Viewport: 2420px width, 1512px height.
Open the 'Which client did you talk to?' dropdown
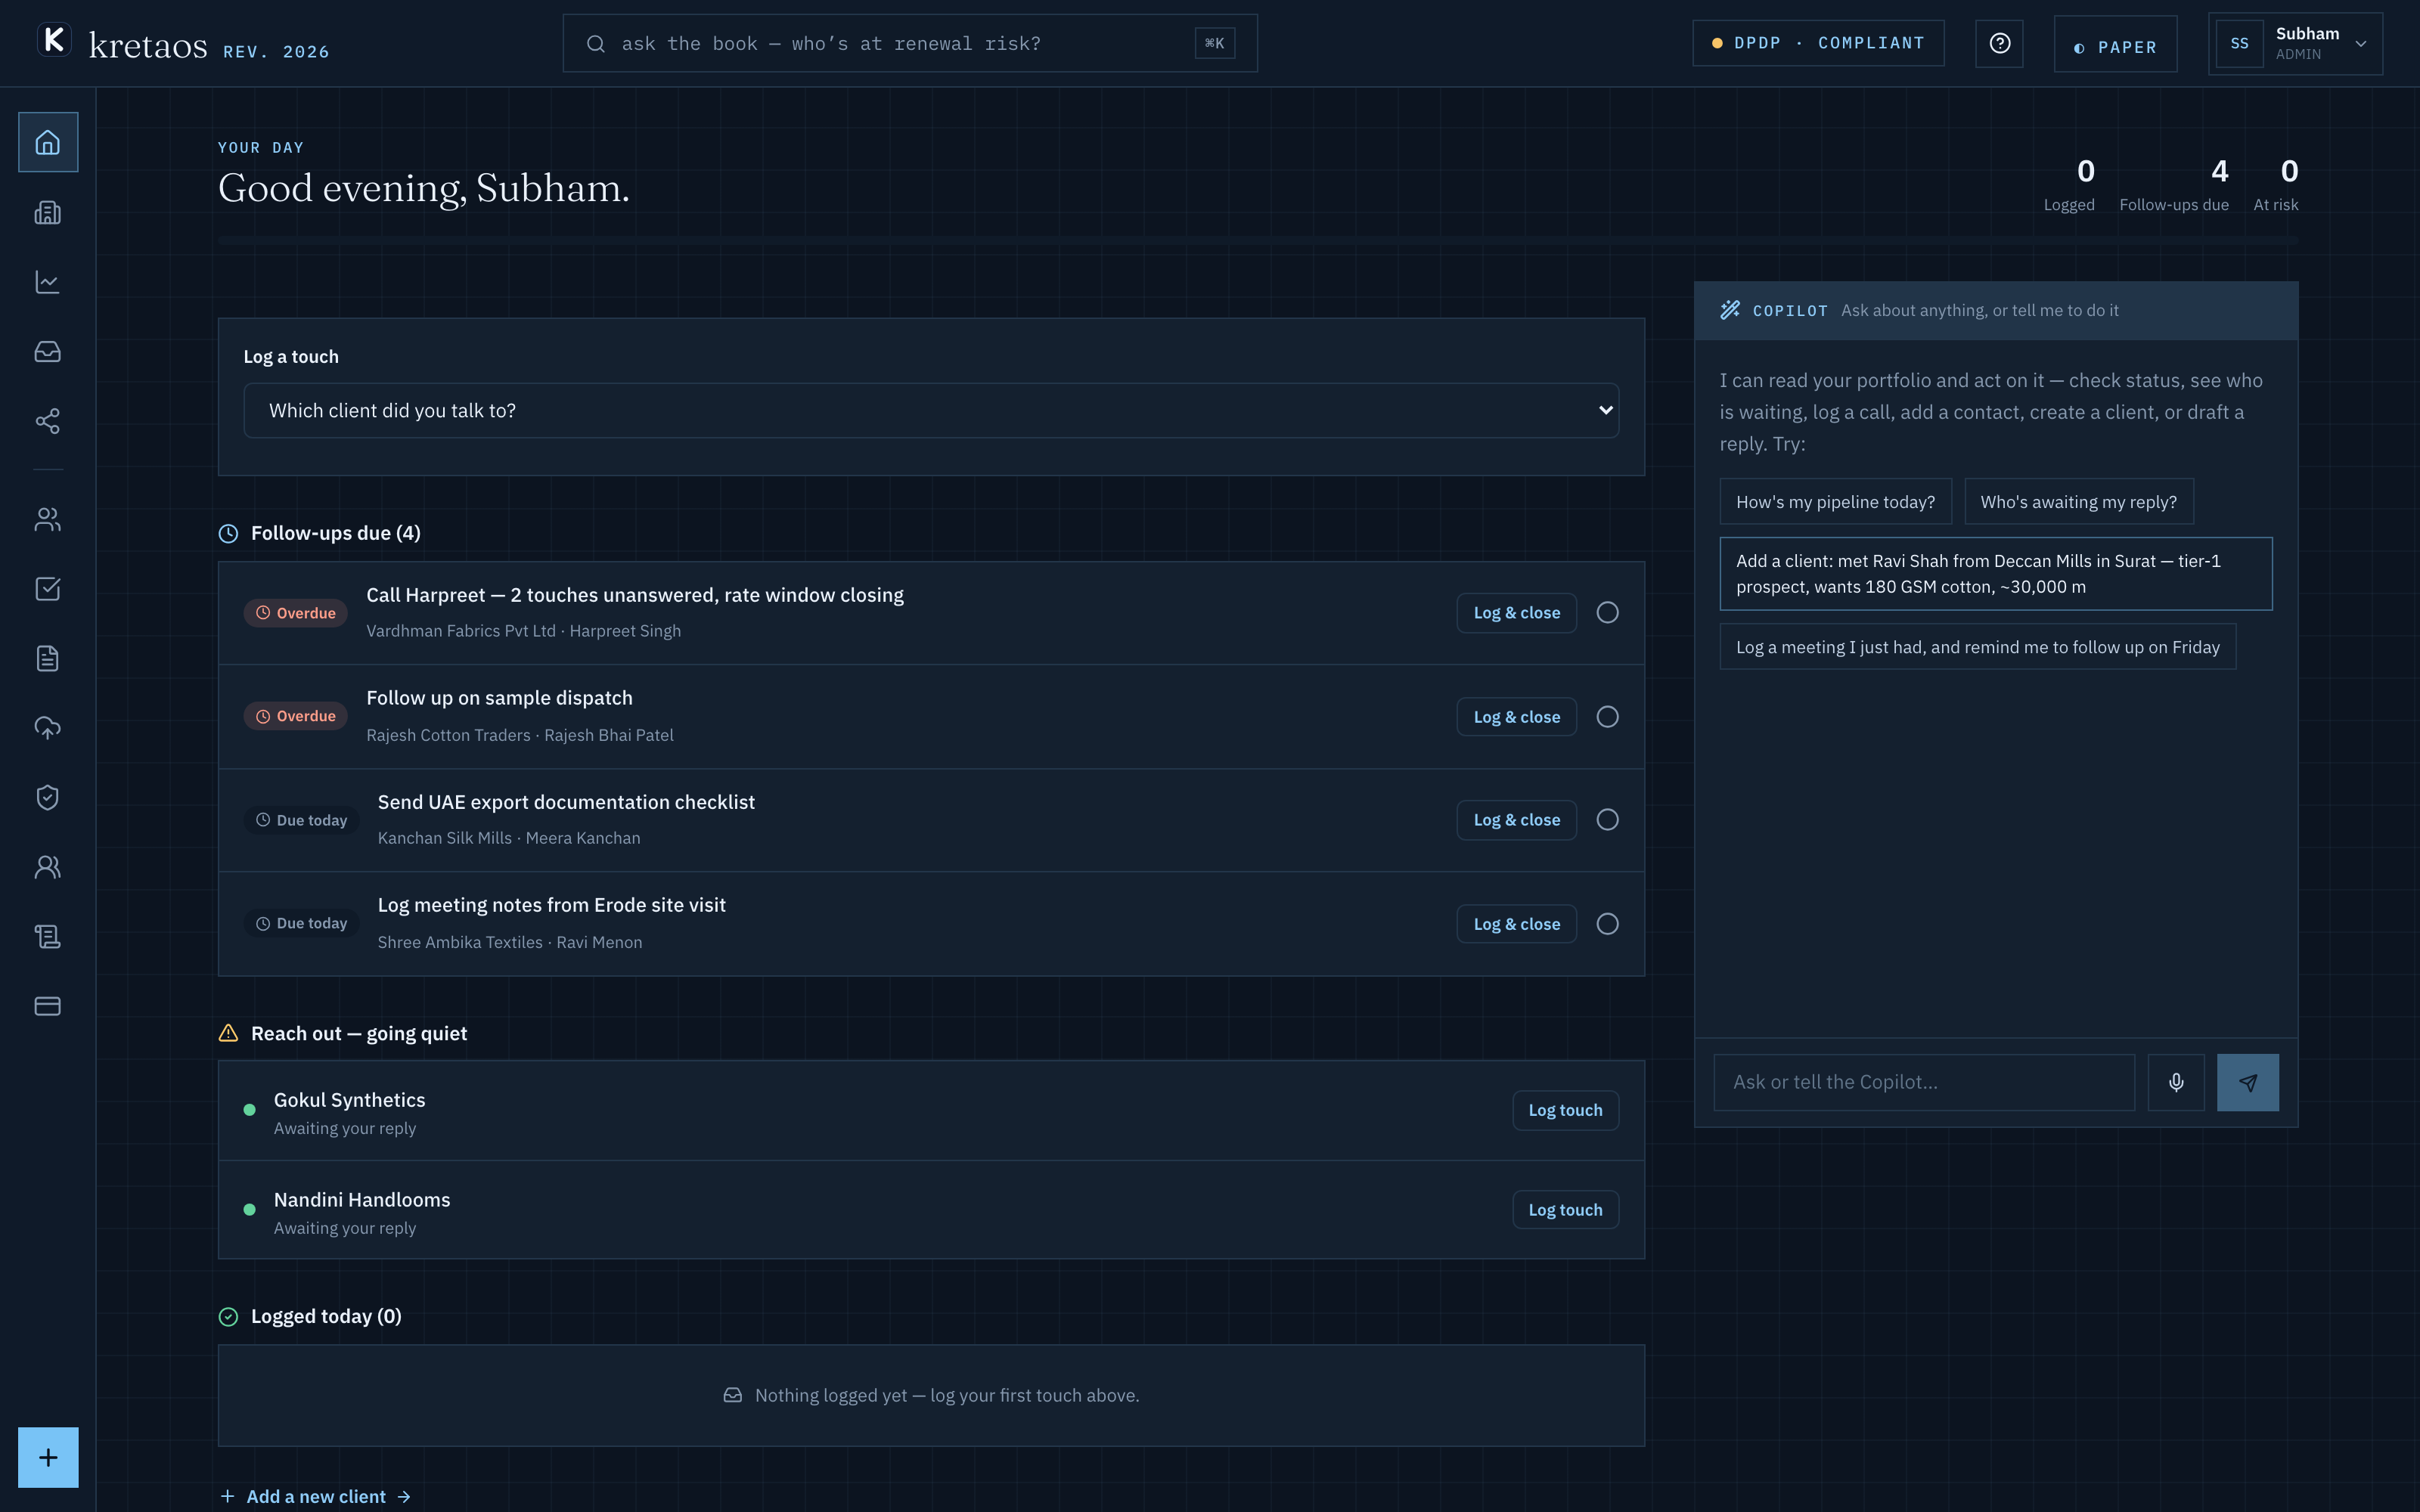click(931, 410)
